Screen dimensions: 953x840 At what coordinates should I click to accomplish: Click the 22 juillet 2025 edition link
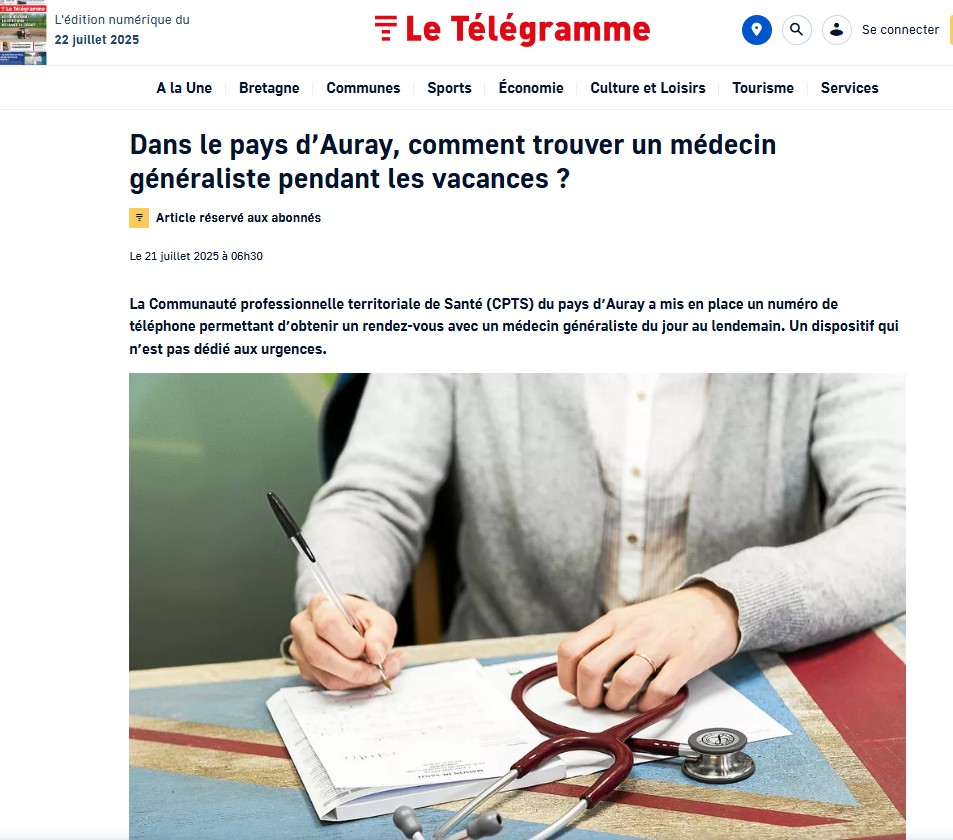coord(97,40)
